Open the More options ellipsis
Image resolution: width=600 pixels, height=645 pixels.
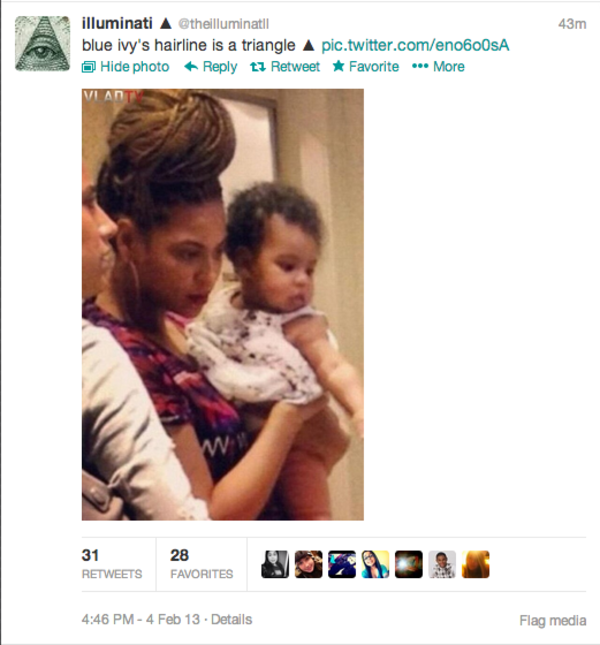(438, 66)
